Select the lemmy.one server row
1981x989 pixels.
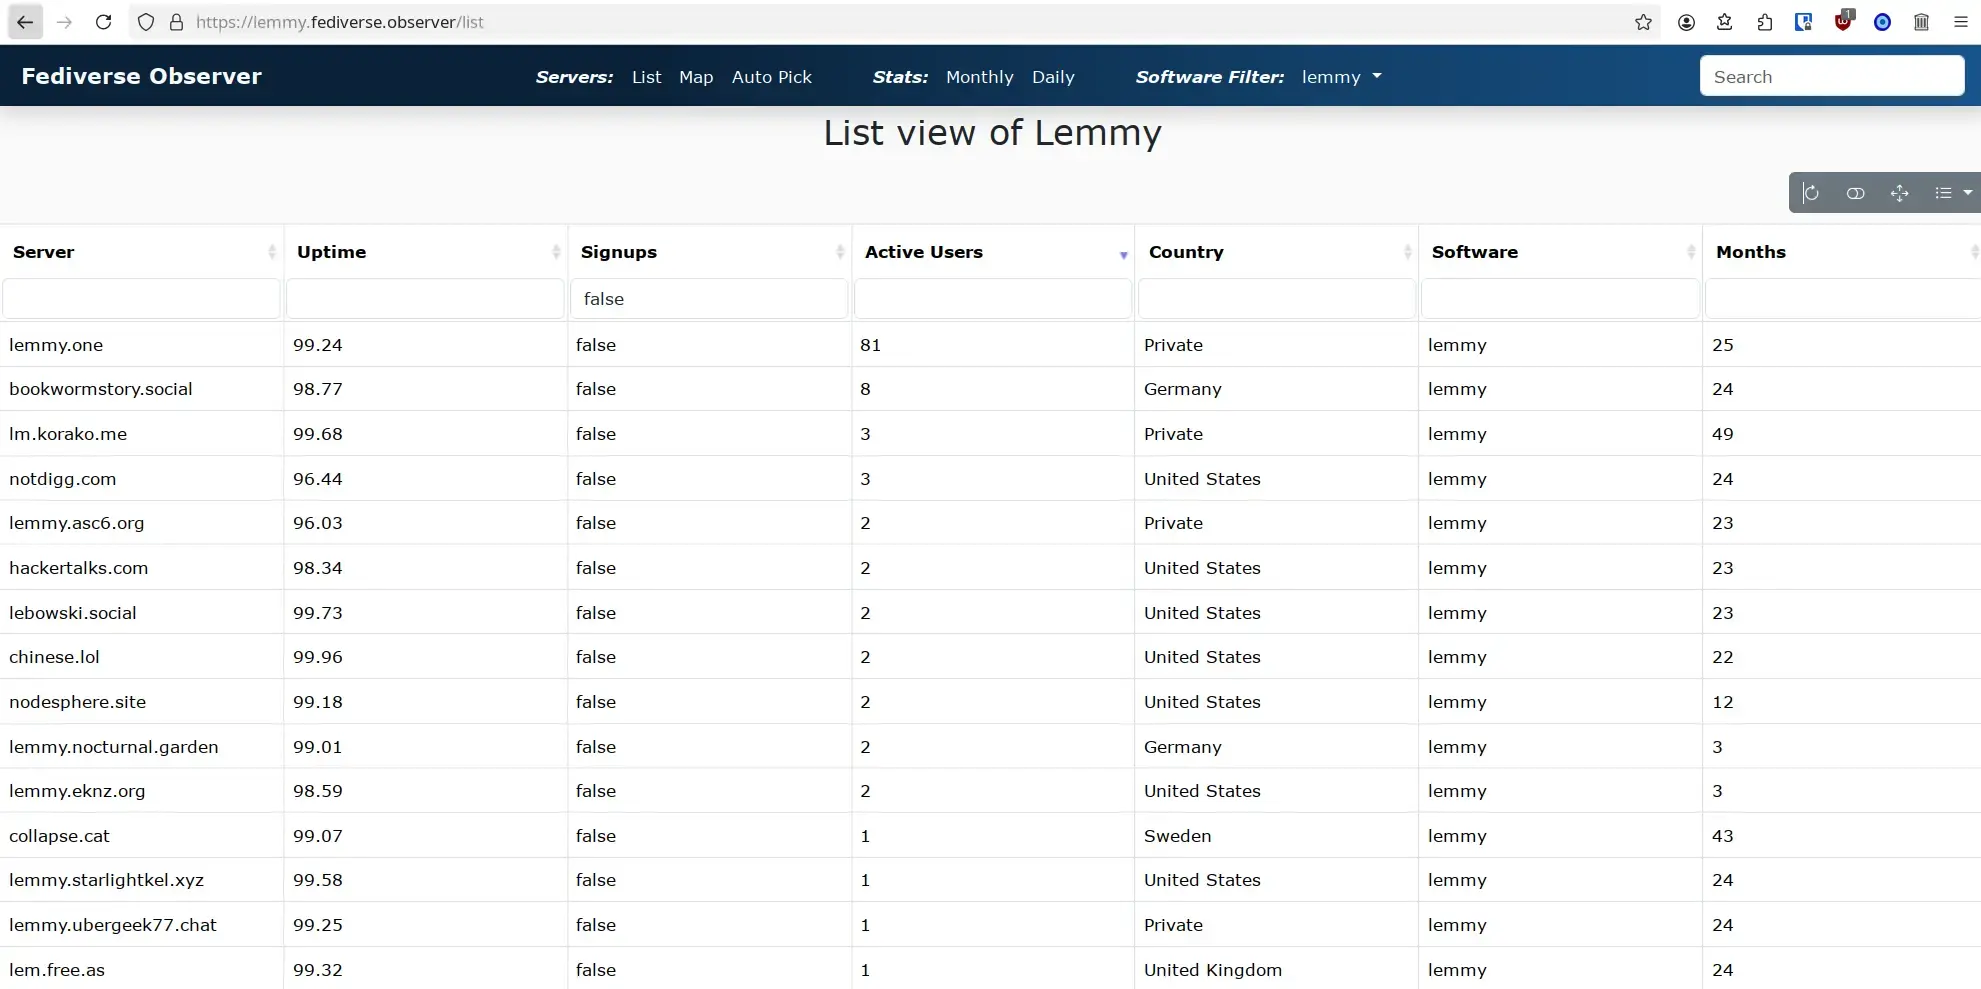pos(990,345)
